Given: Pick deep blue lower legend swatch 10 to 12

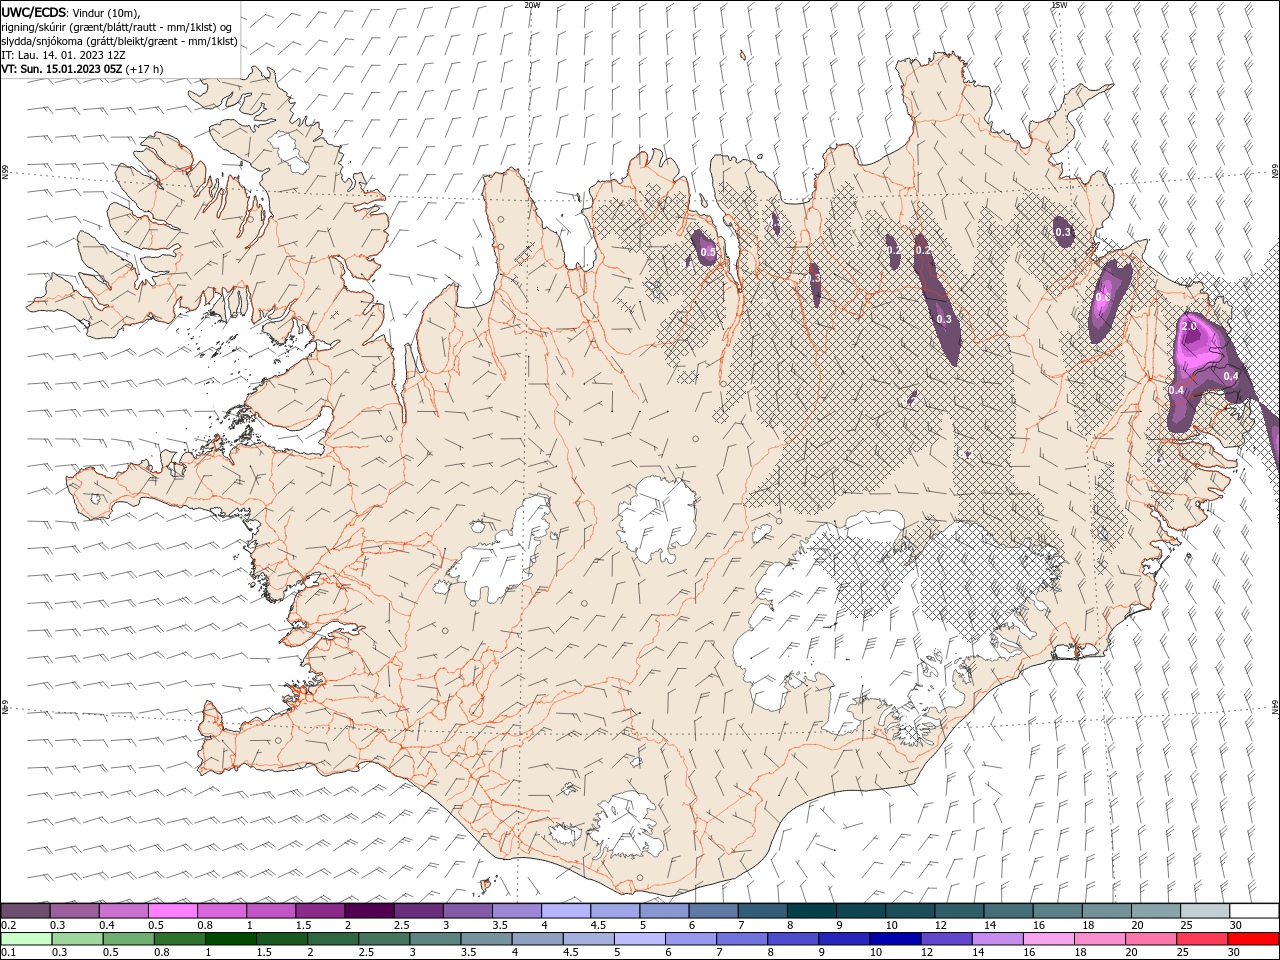Looking at the screenshot, I should pyautogui.click(x=895, y=939).
